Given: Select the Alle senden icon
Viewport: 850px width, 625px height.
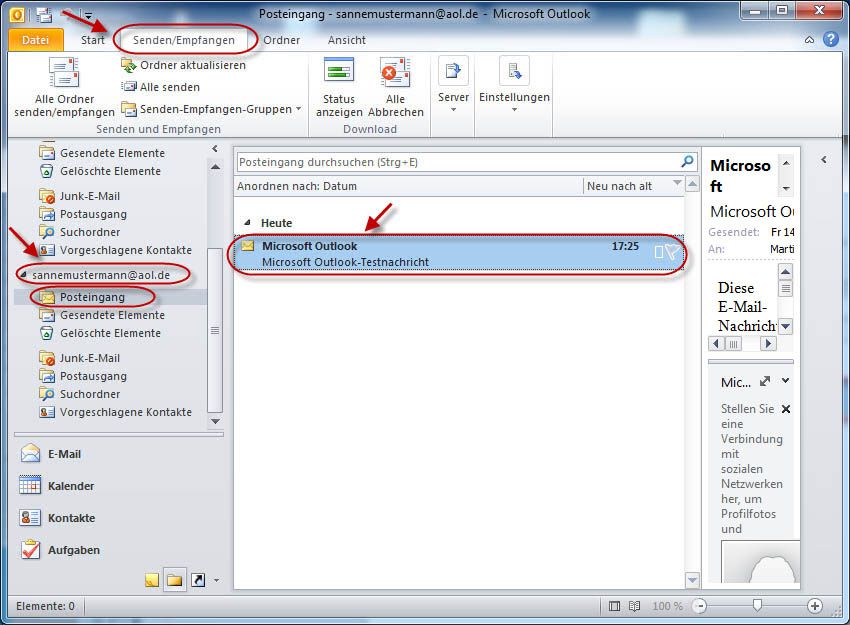Looking at the screenshot, I should (x=129, y=87).
